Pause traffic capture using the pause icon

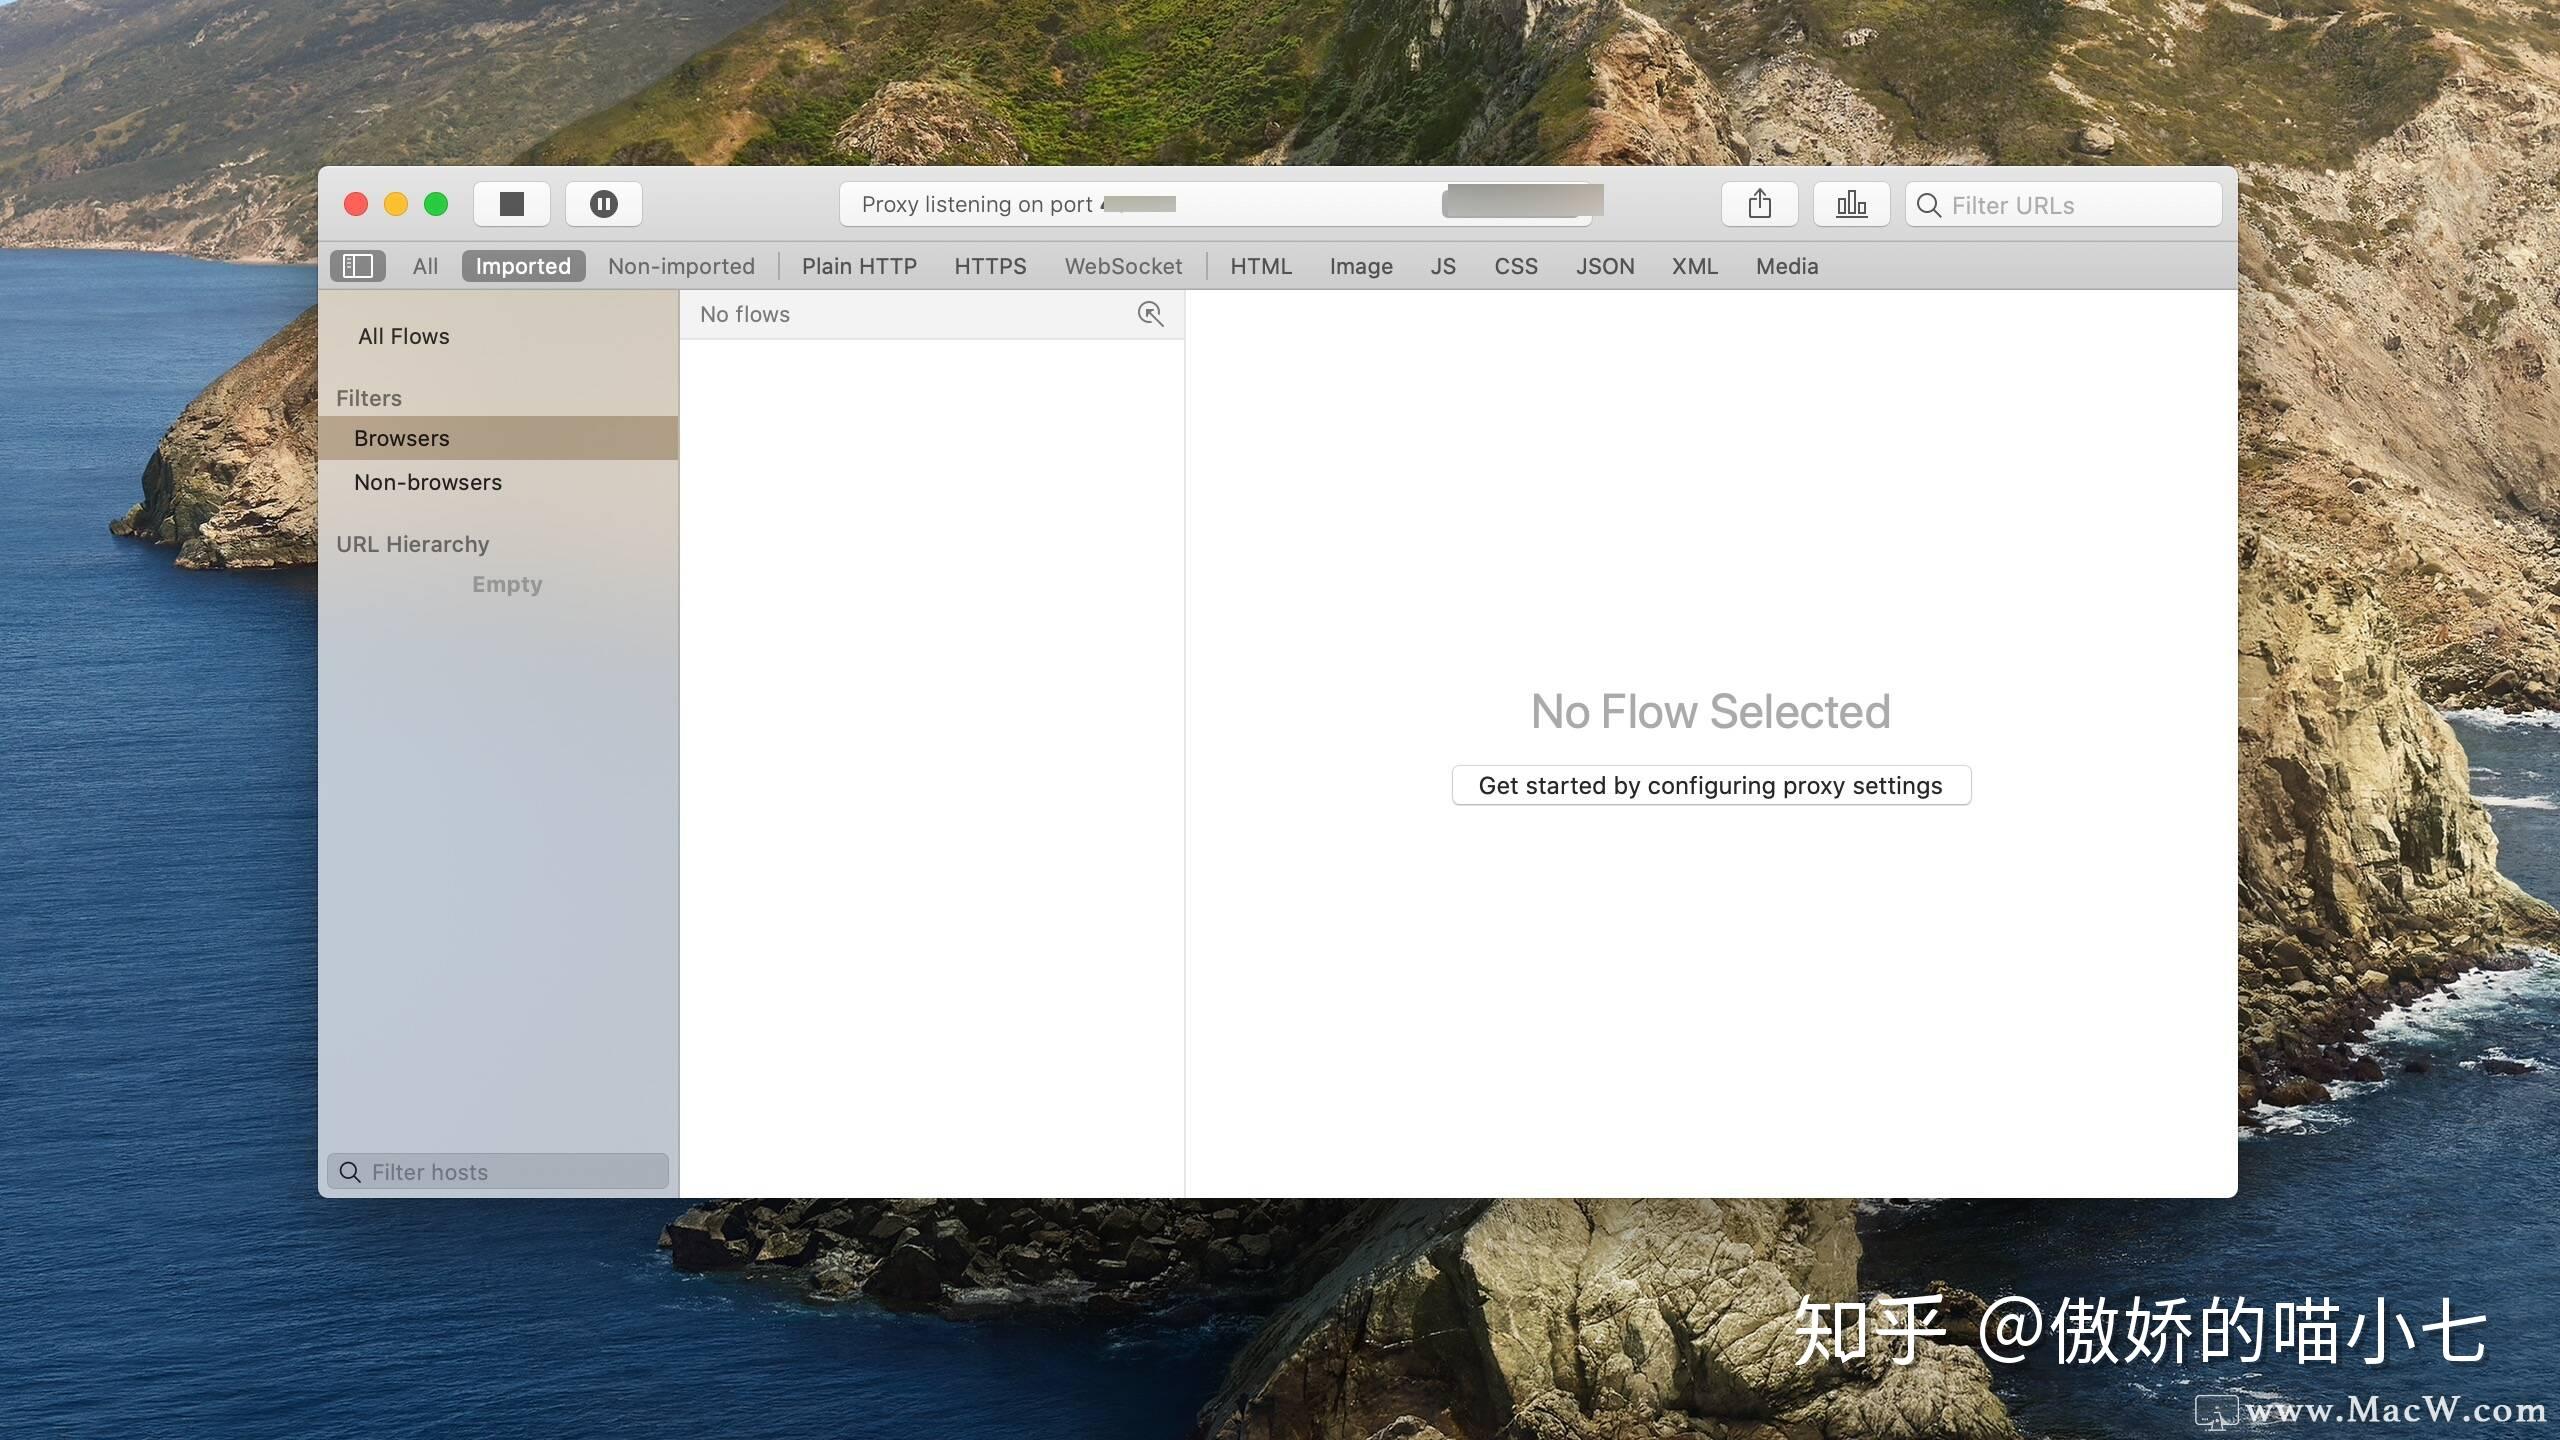(603, 203)
